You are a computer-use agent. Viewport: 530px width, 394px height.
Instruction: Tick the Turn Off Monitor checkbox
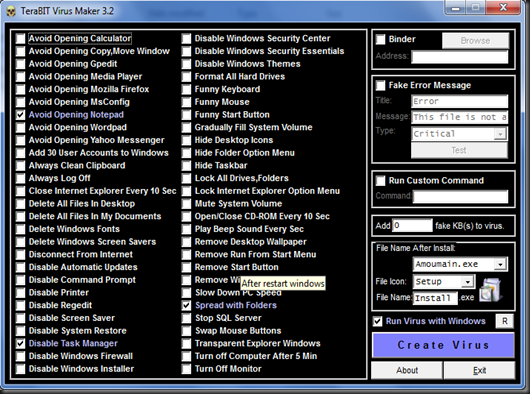pyautogui.click(x=187, y=369)
